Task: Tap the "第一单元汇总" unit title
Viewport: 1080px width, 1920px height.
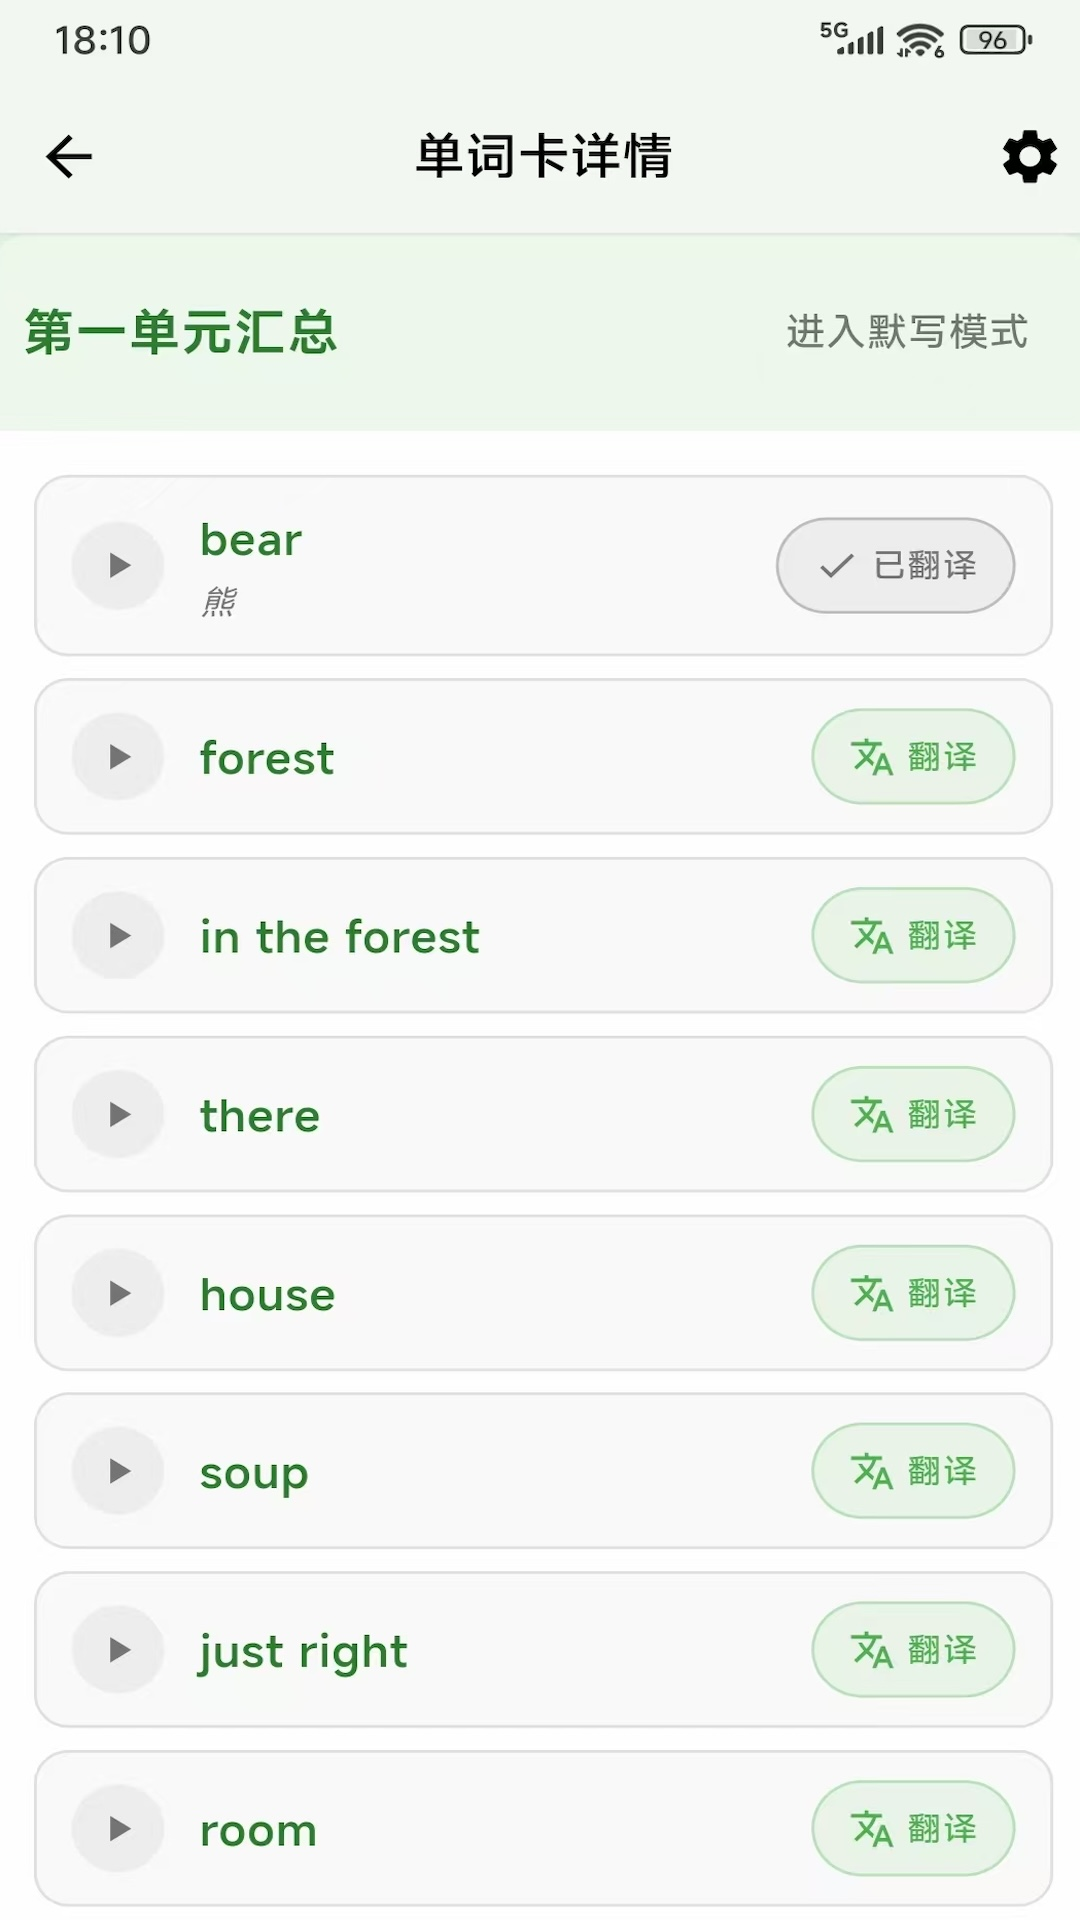Action: 181,332
